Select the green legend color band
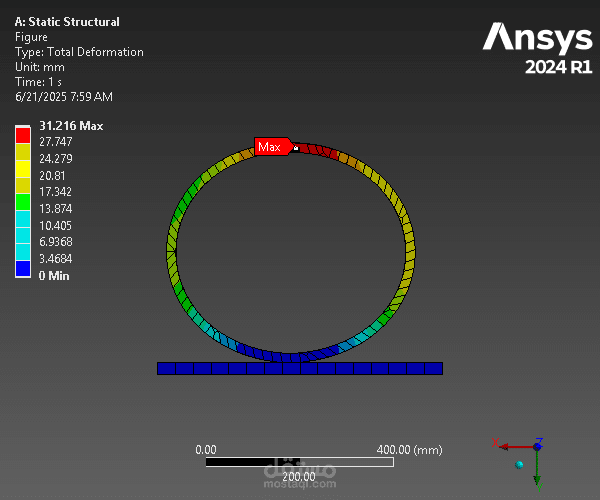The image size is (600, 500). [x=23, y=202]
